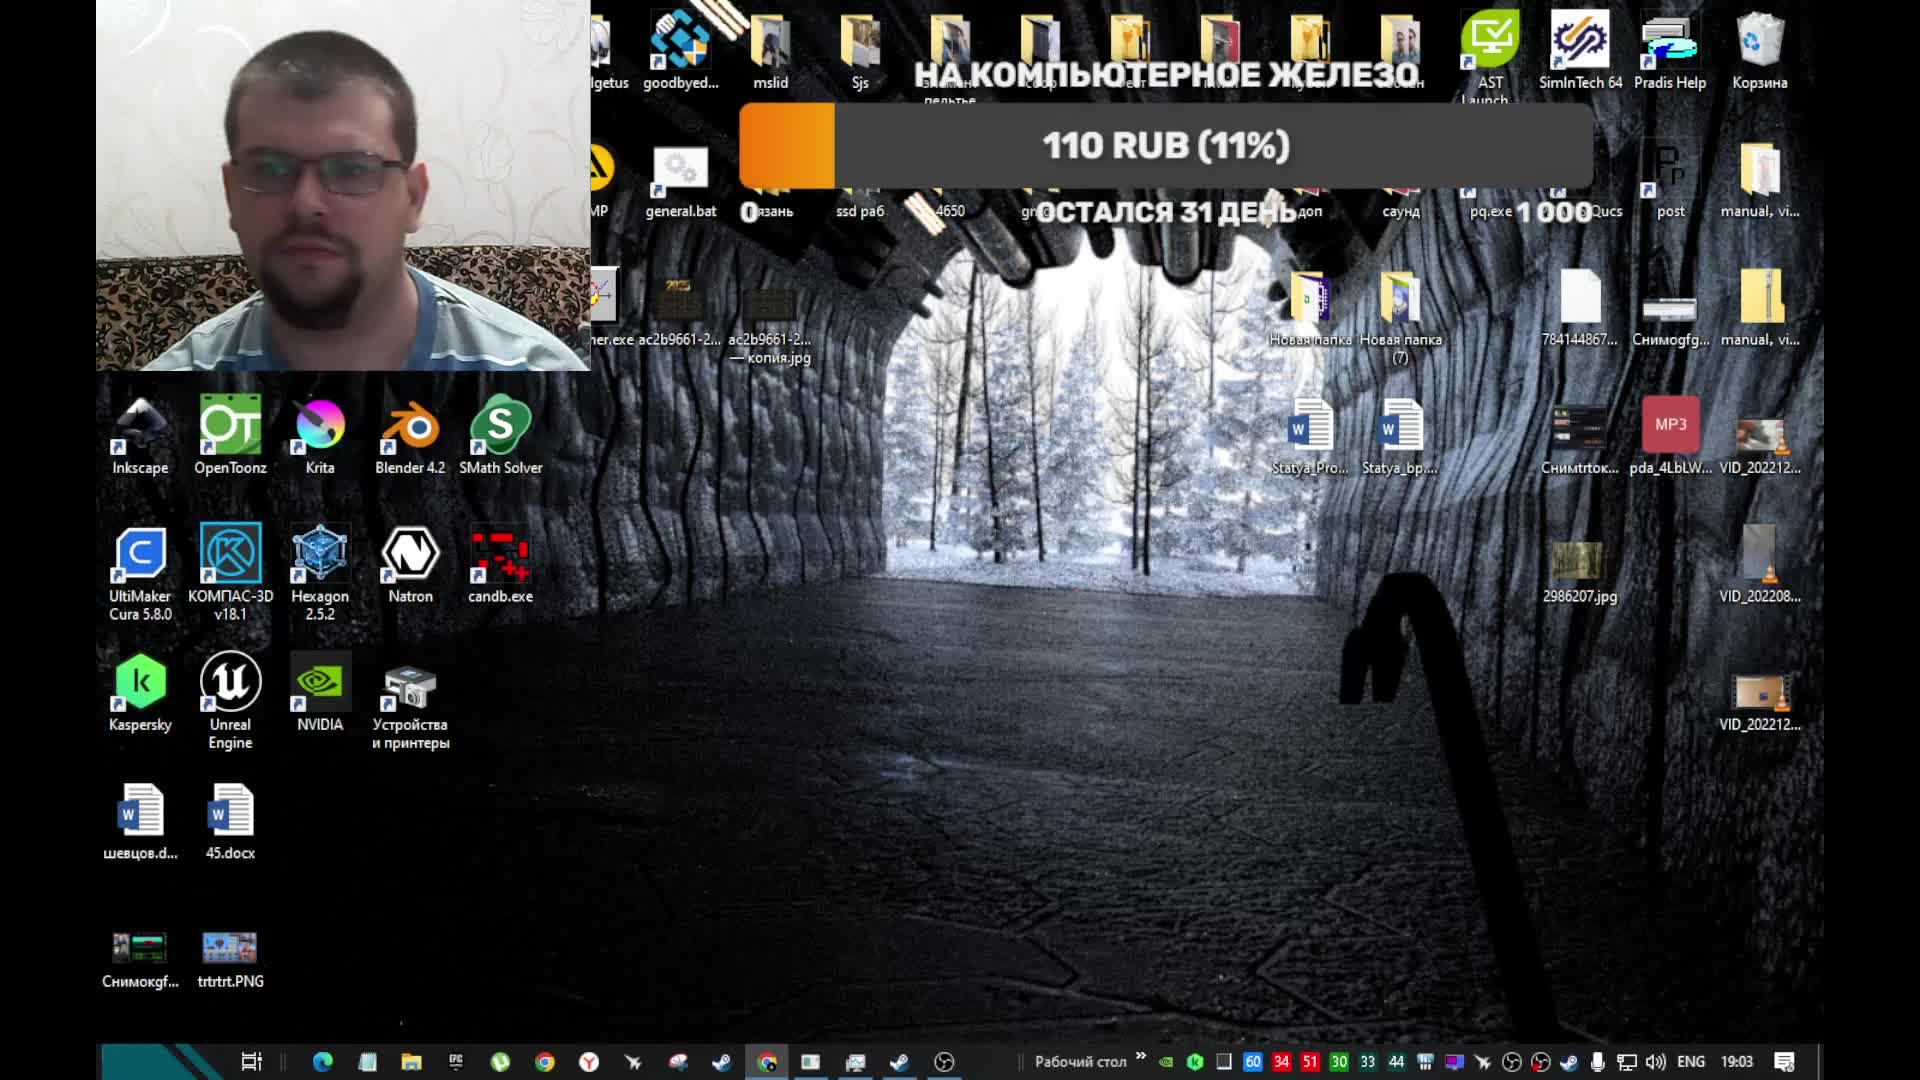Open the SMath Solver shortcut
Screen dimensions: 1920x1080
pyautogui.click(x=500, y=430)
